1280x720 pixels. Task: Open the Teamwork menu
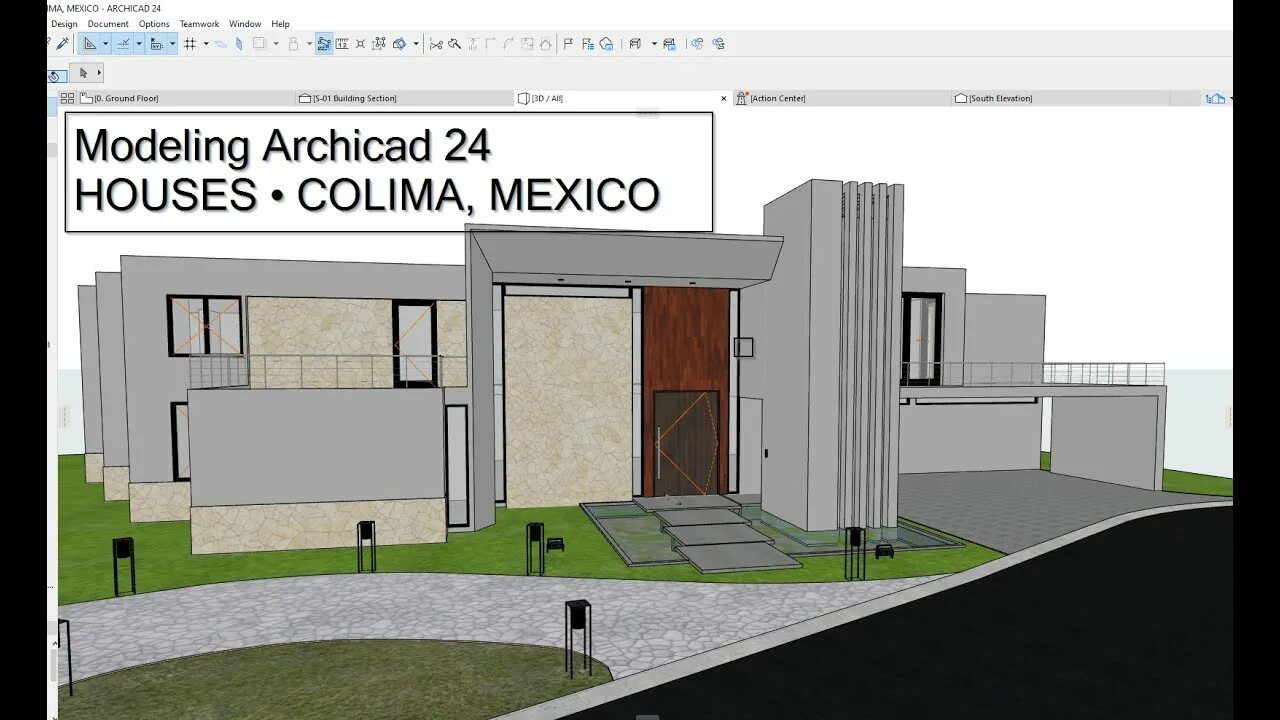coord(199,24)
